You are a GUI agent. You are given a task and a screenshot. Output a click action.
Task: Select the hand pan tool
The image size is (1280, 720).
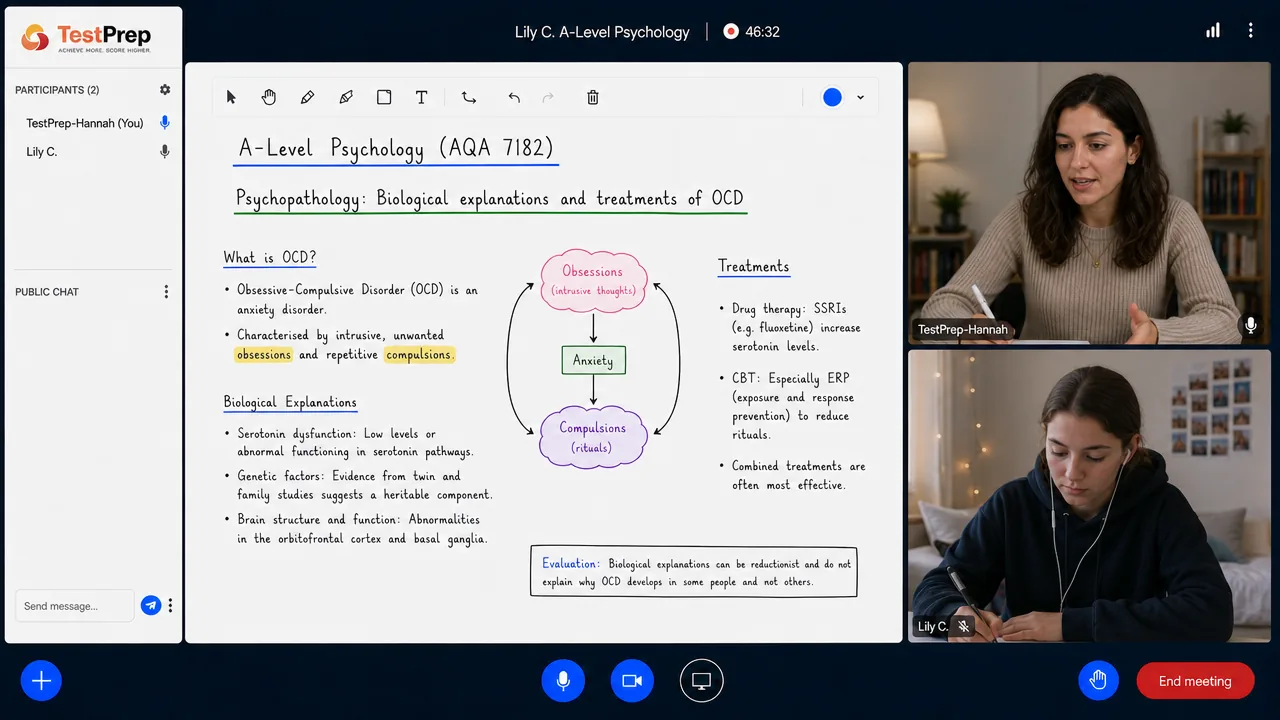(269, 97)
